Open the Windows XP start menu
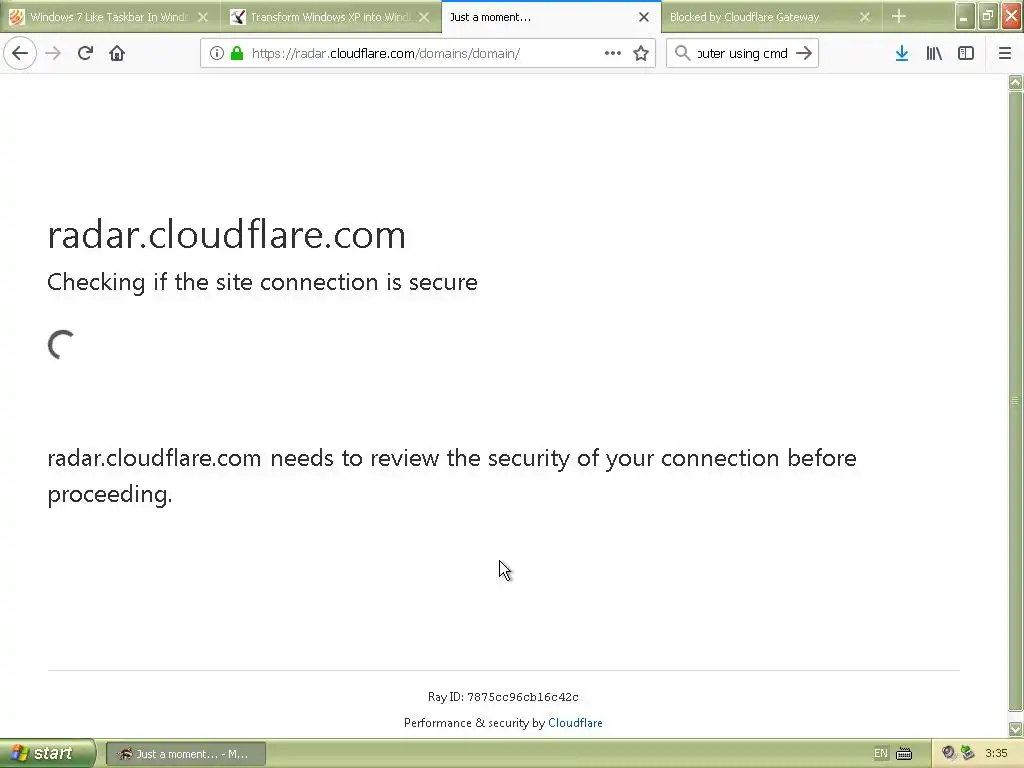 (x=47, y=753)
